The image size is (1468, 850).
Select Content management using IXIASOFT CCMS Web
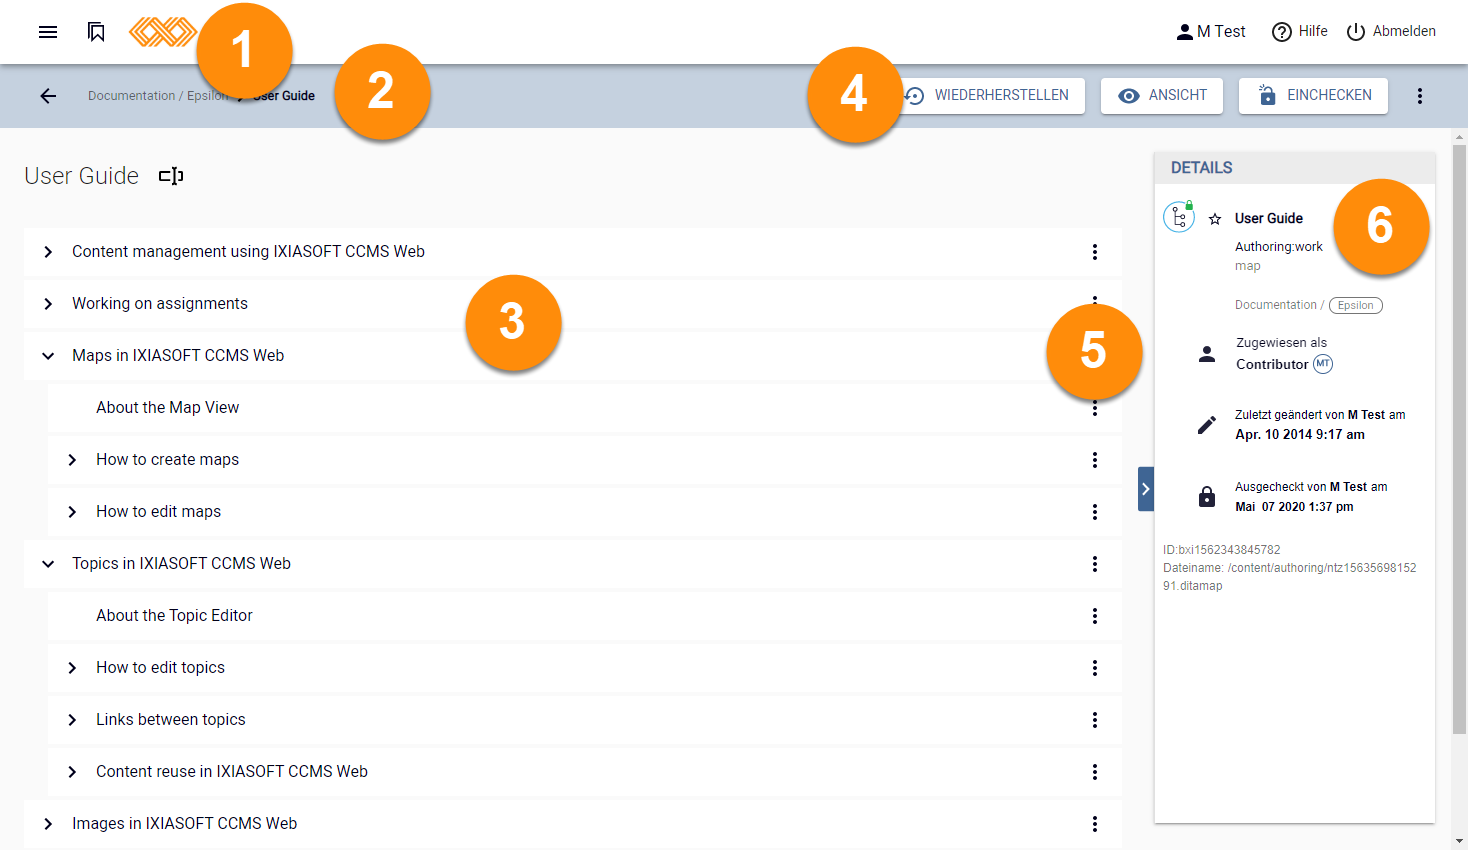248,252
